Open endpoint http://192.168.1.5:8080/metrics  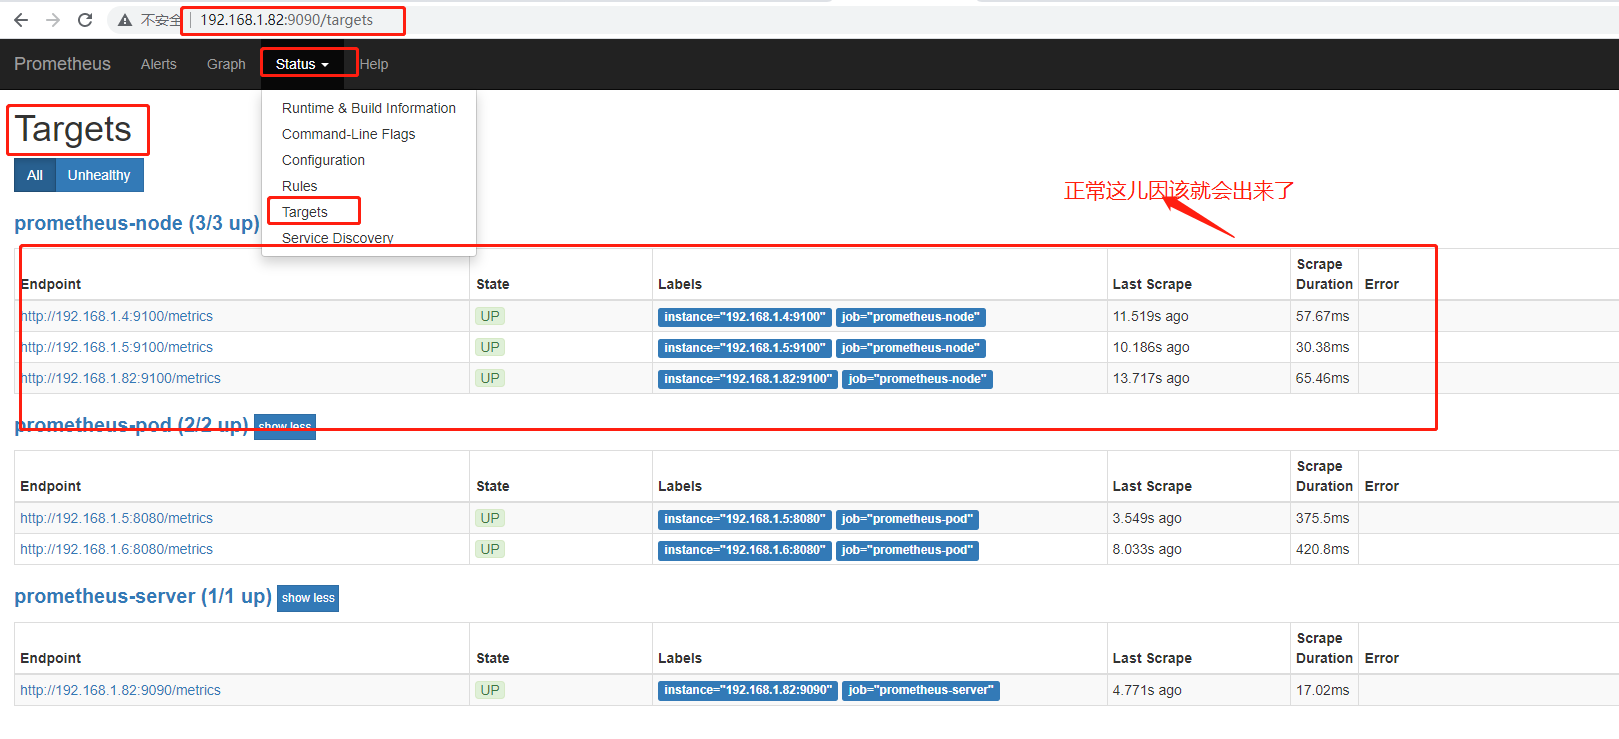click(116, 518)
